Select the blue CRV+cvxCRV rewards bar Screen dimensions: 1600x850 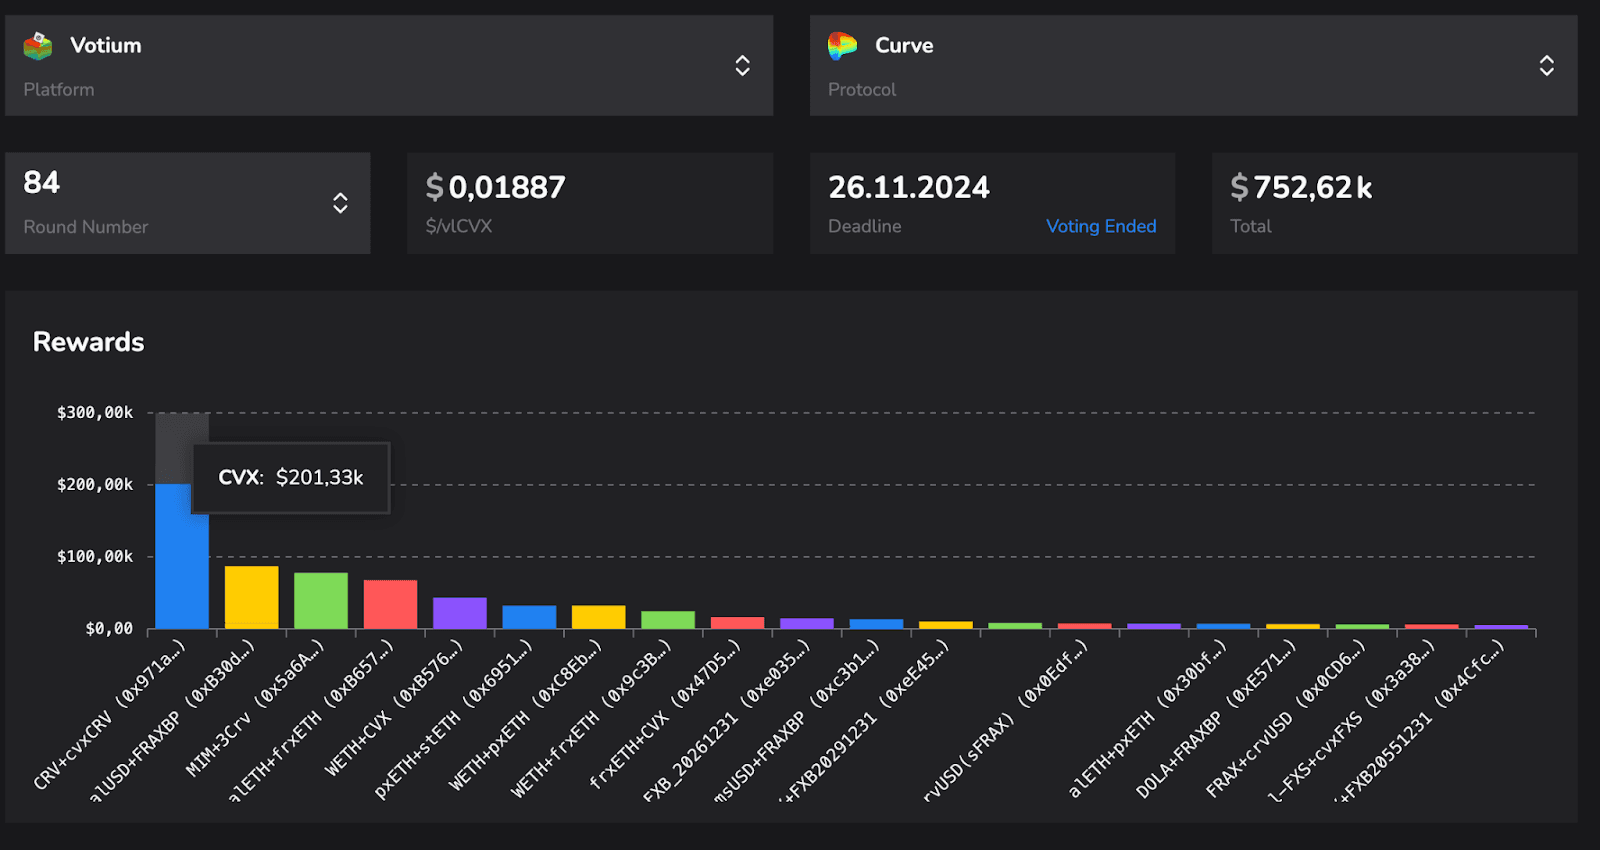182,556
